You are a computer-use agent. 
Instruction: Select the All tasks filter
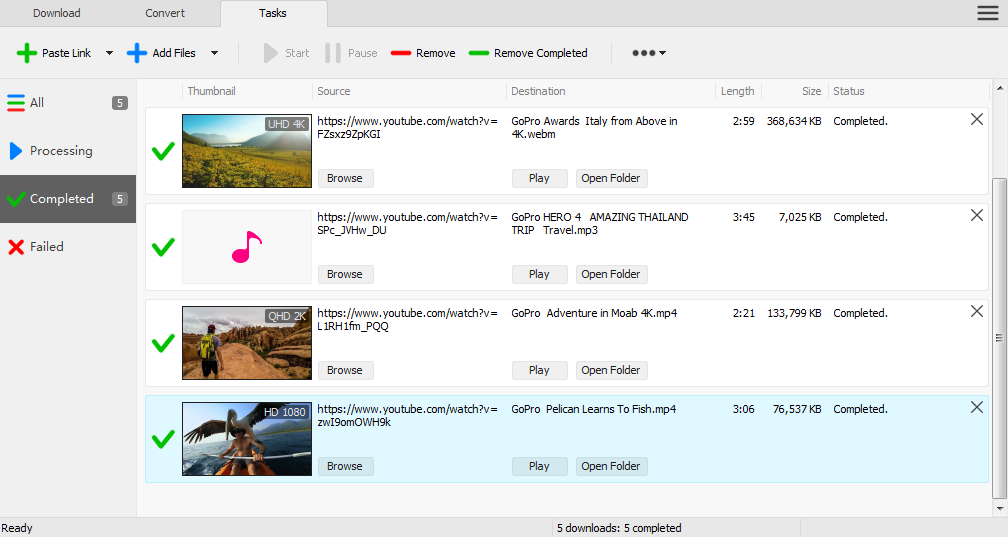68,103
